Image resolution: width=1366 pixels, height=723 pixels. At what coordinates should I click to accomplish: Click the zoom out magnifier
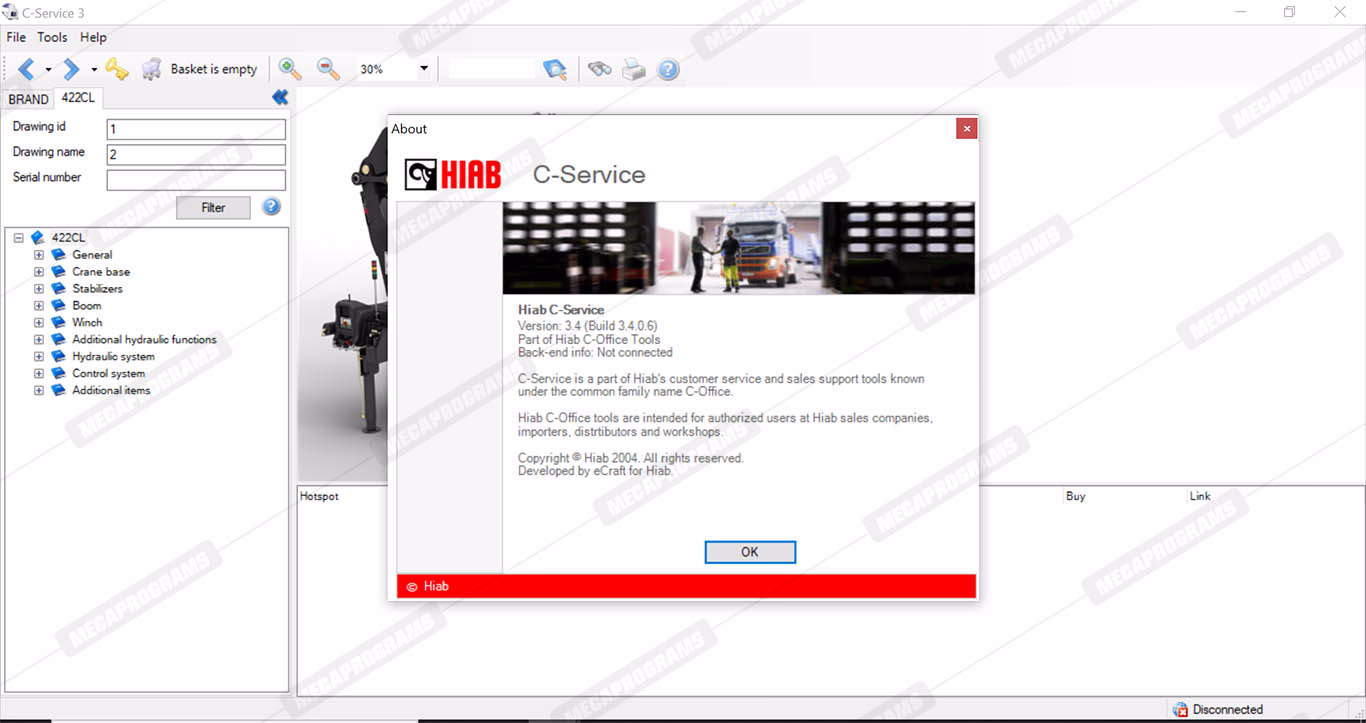(328, 69)
